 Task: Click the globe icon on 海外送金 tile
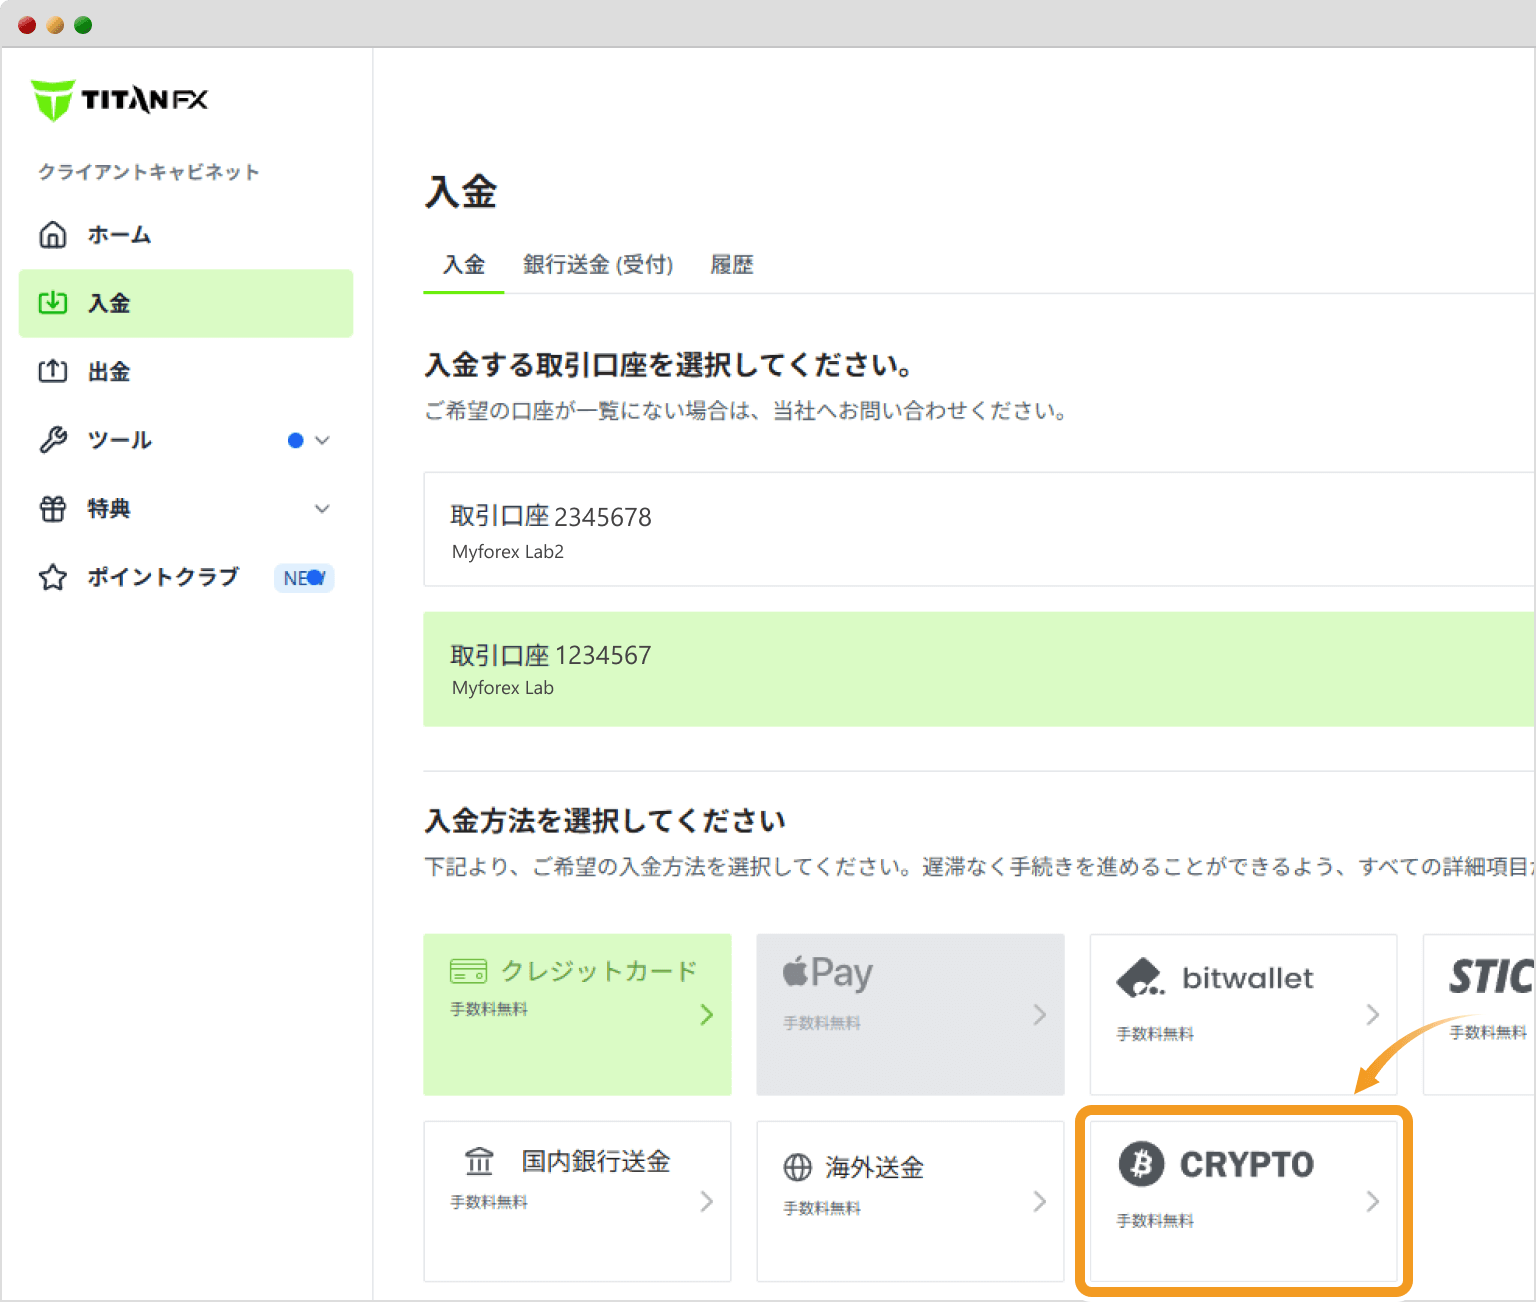797,1167
